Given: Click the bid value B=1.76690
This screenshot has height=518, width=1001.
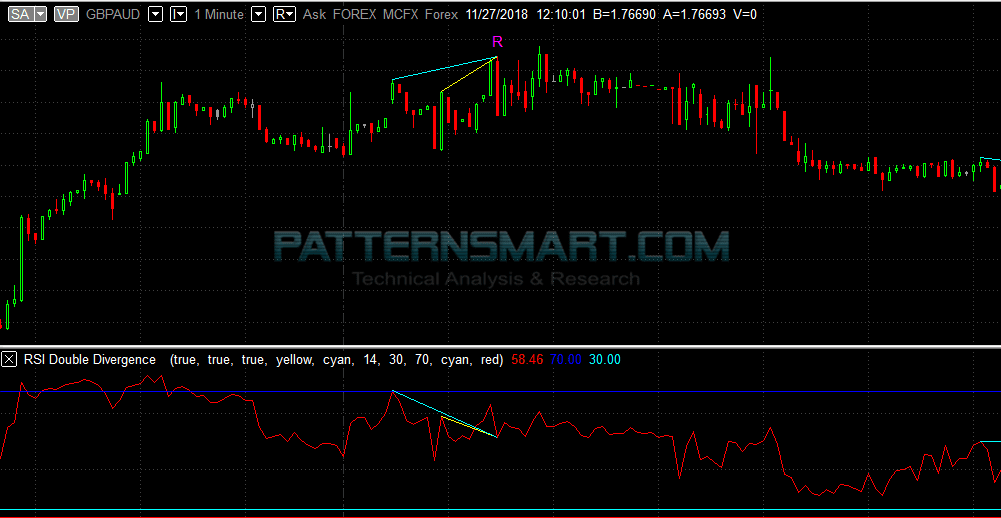Looking at the screenshot, I should click(624, 14).
